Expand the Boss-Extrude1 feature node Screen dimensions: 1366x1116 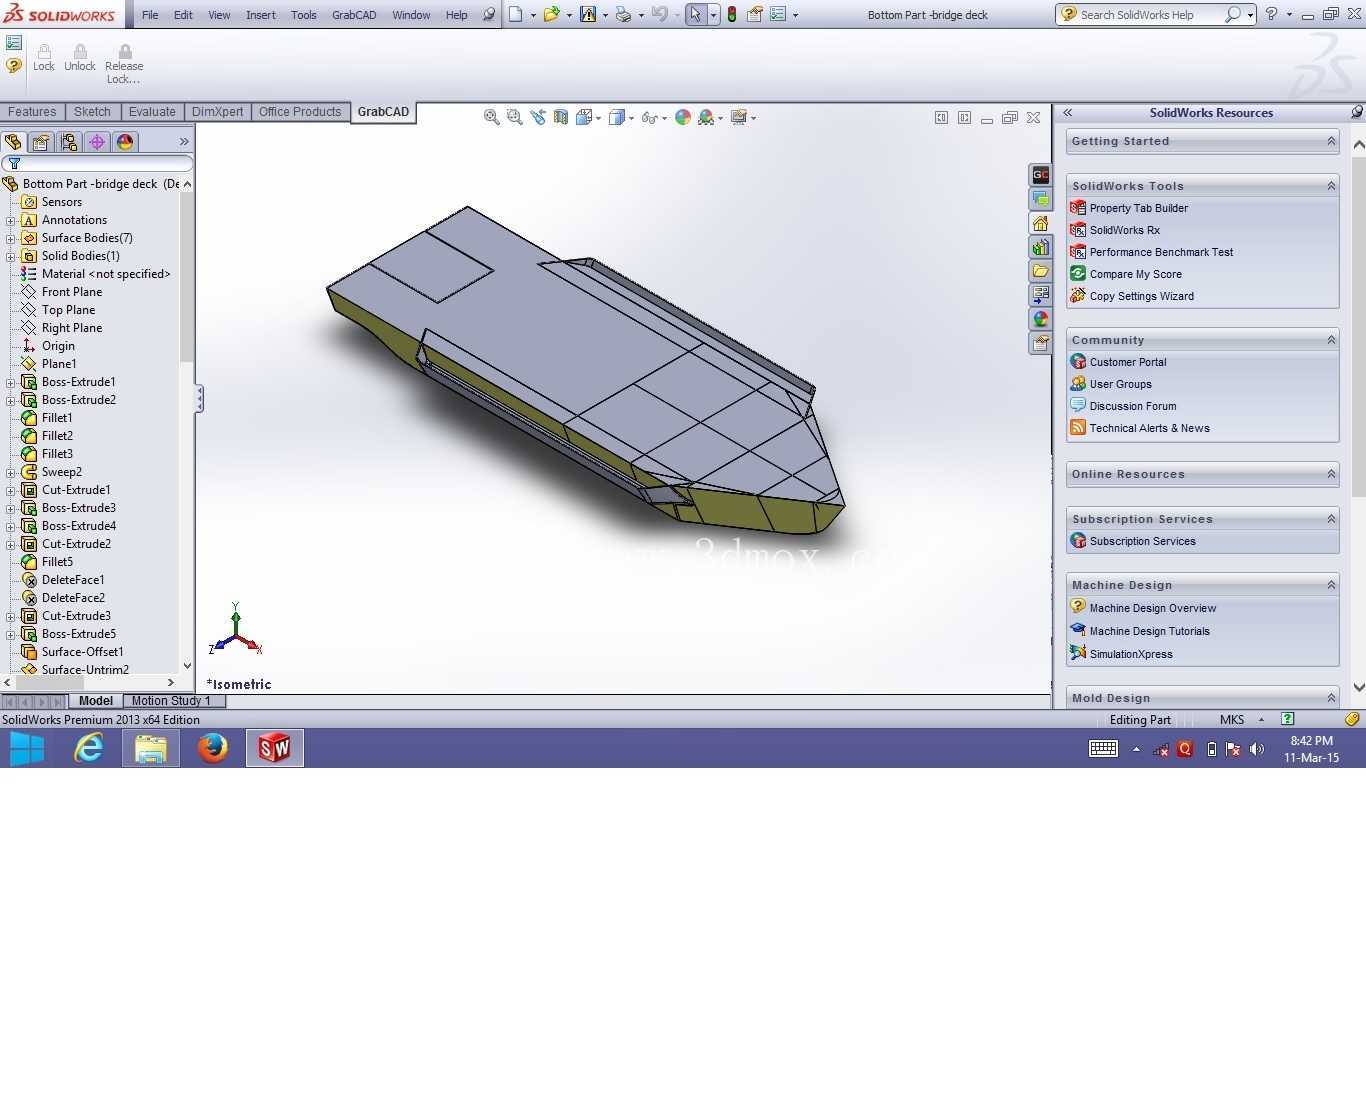(11, 382)
